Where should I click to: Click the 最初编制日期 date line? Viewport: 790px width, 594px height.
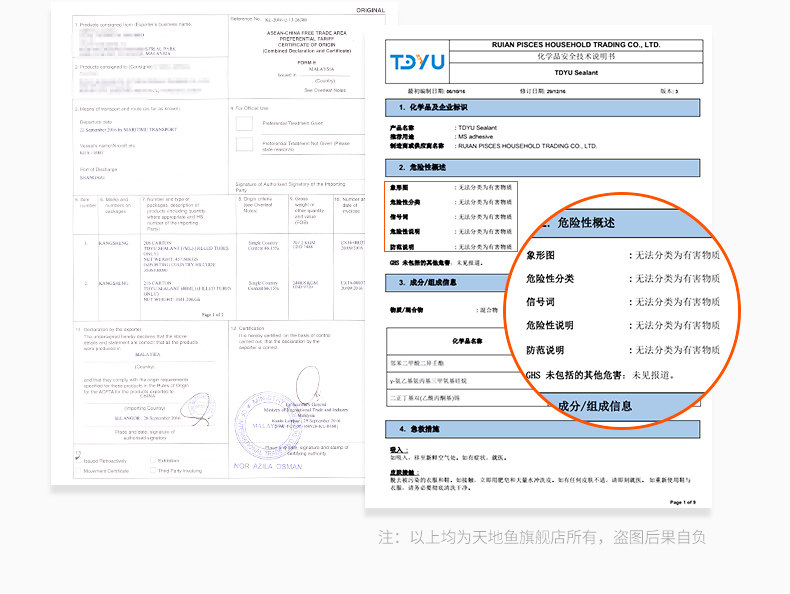[x=436, y=92]
